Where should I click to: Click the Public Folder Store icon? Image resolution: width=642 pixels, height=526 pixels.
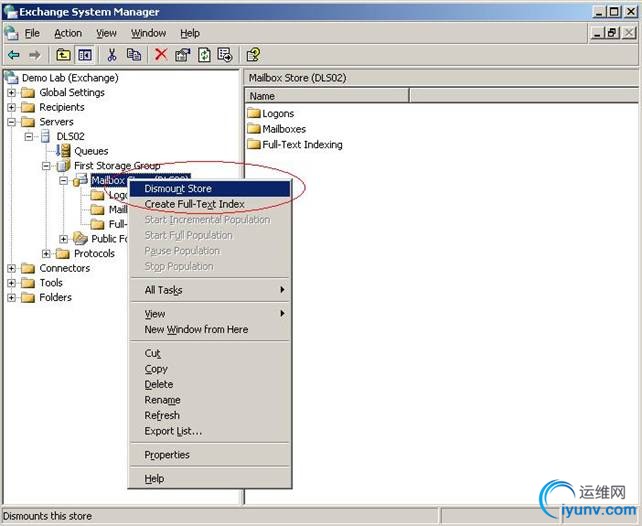point(80,238)
